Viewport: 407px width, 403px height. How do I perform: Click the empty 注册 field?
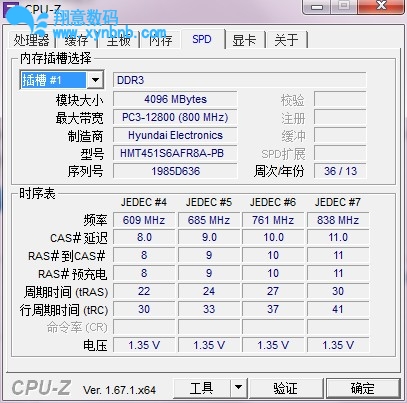[340, 117]
